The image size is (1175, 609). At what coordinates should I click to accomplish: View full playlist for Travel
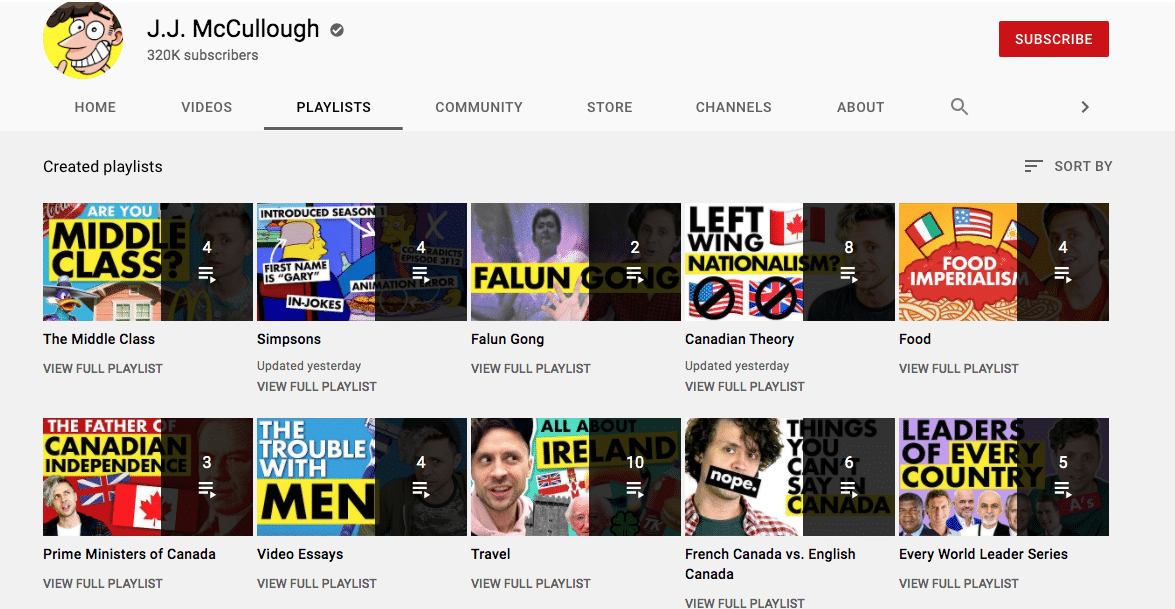tap(531, 584)
